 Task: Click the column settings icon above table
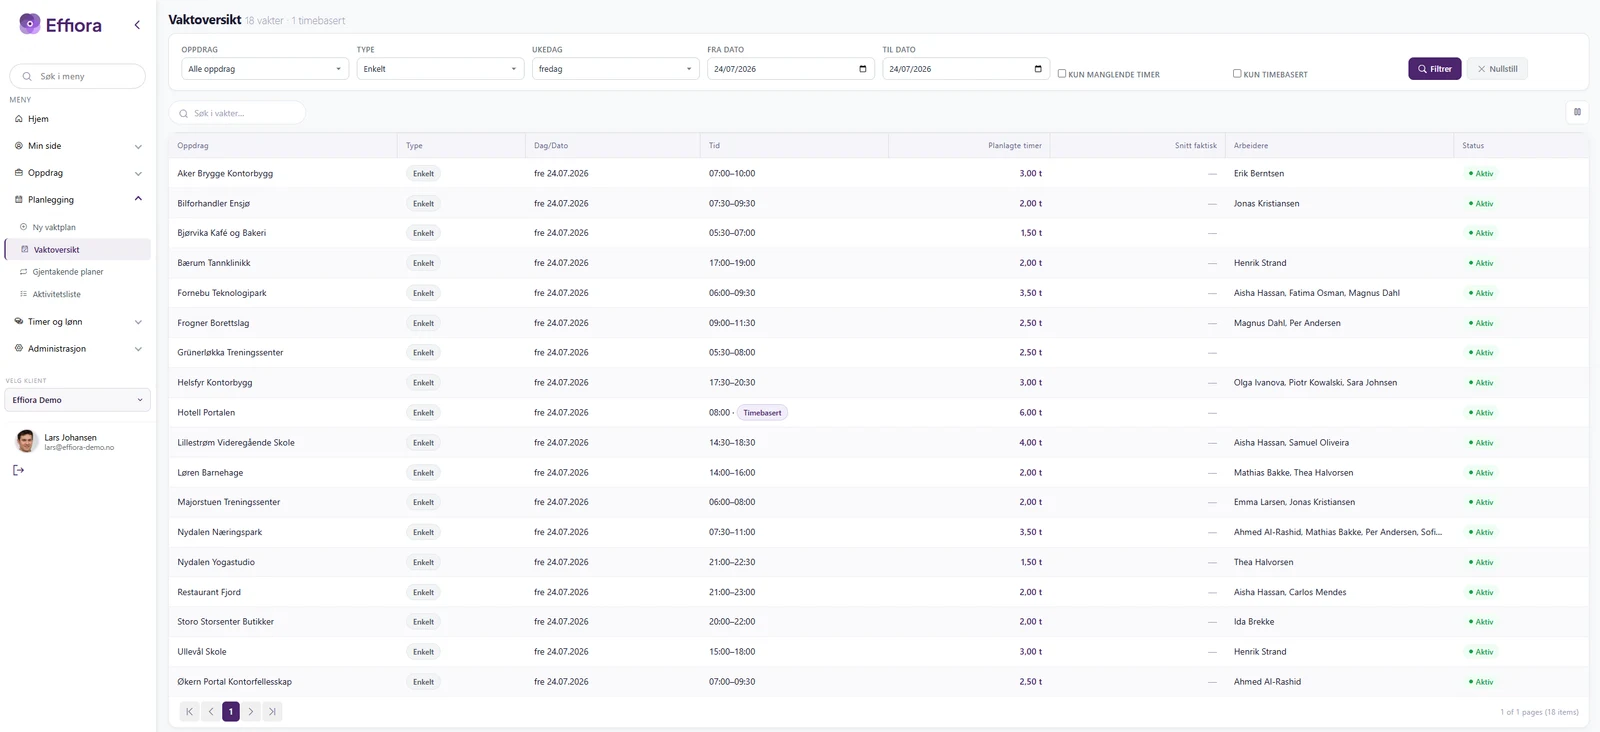coord(1578,112)
